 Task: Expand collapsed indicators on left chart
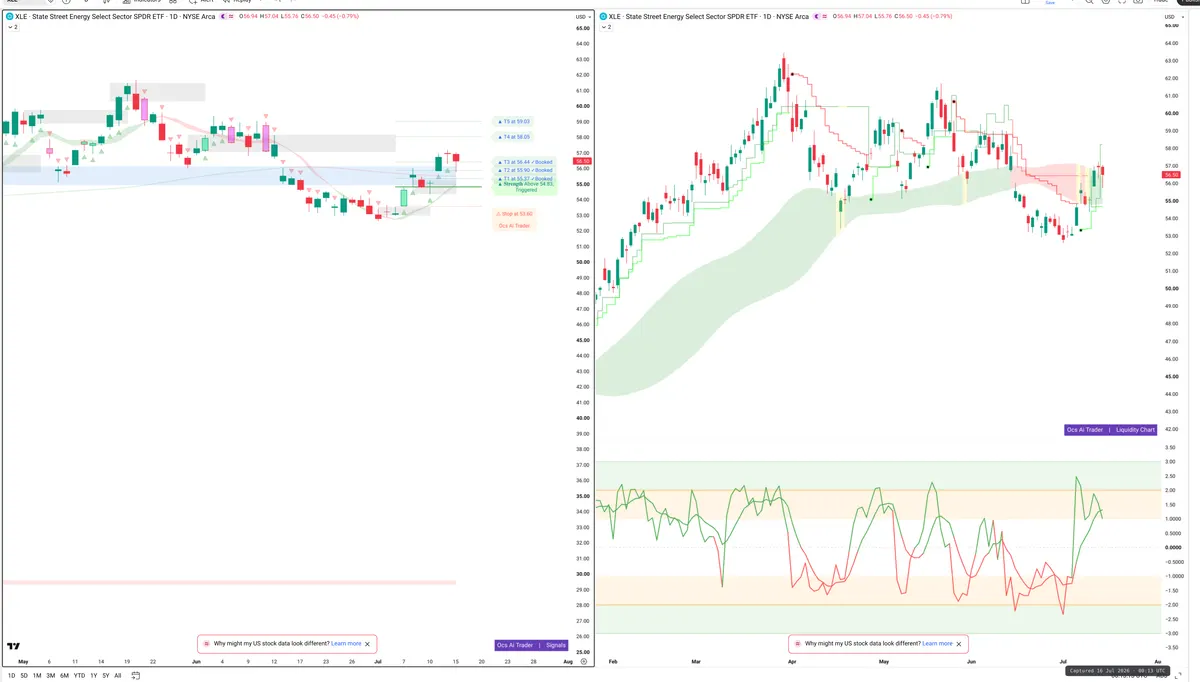pos(12,27)
